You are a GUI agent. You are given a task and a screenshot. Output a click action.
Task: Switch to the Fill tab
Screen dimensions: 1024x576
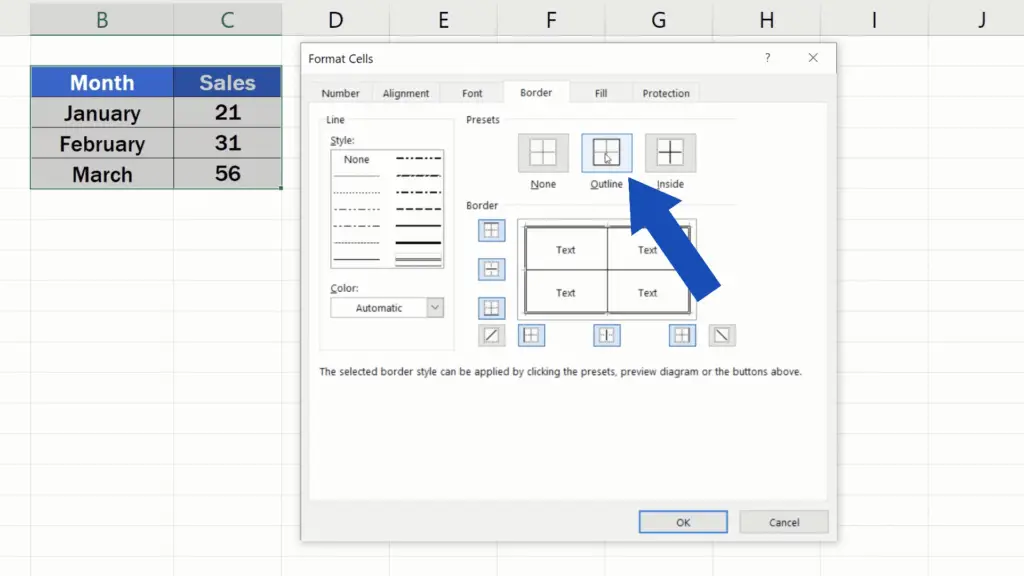[601, 93]
